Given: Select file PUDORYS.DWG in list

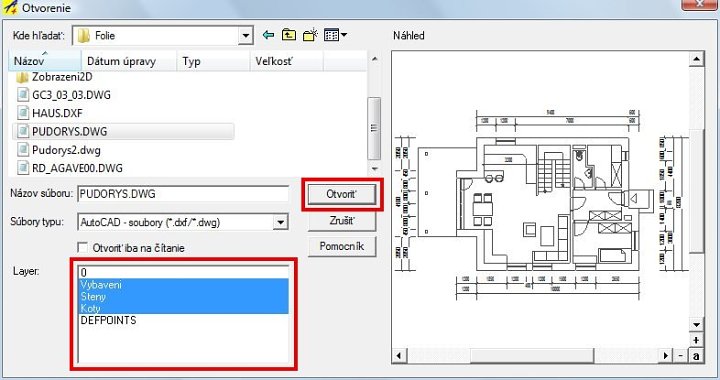Looking at the screenshot, I should [x=124, y=132].
